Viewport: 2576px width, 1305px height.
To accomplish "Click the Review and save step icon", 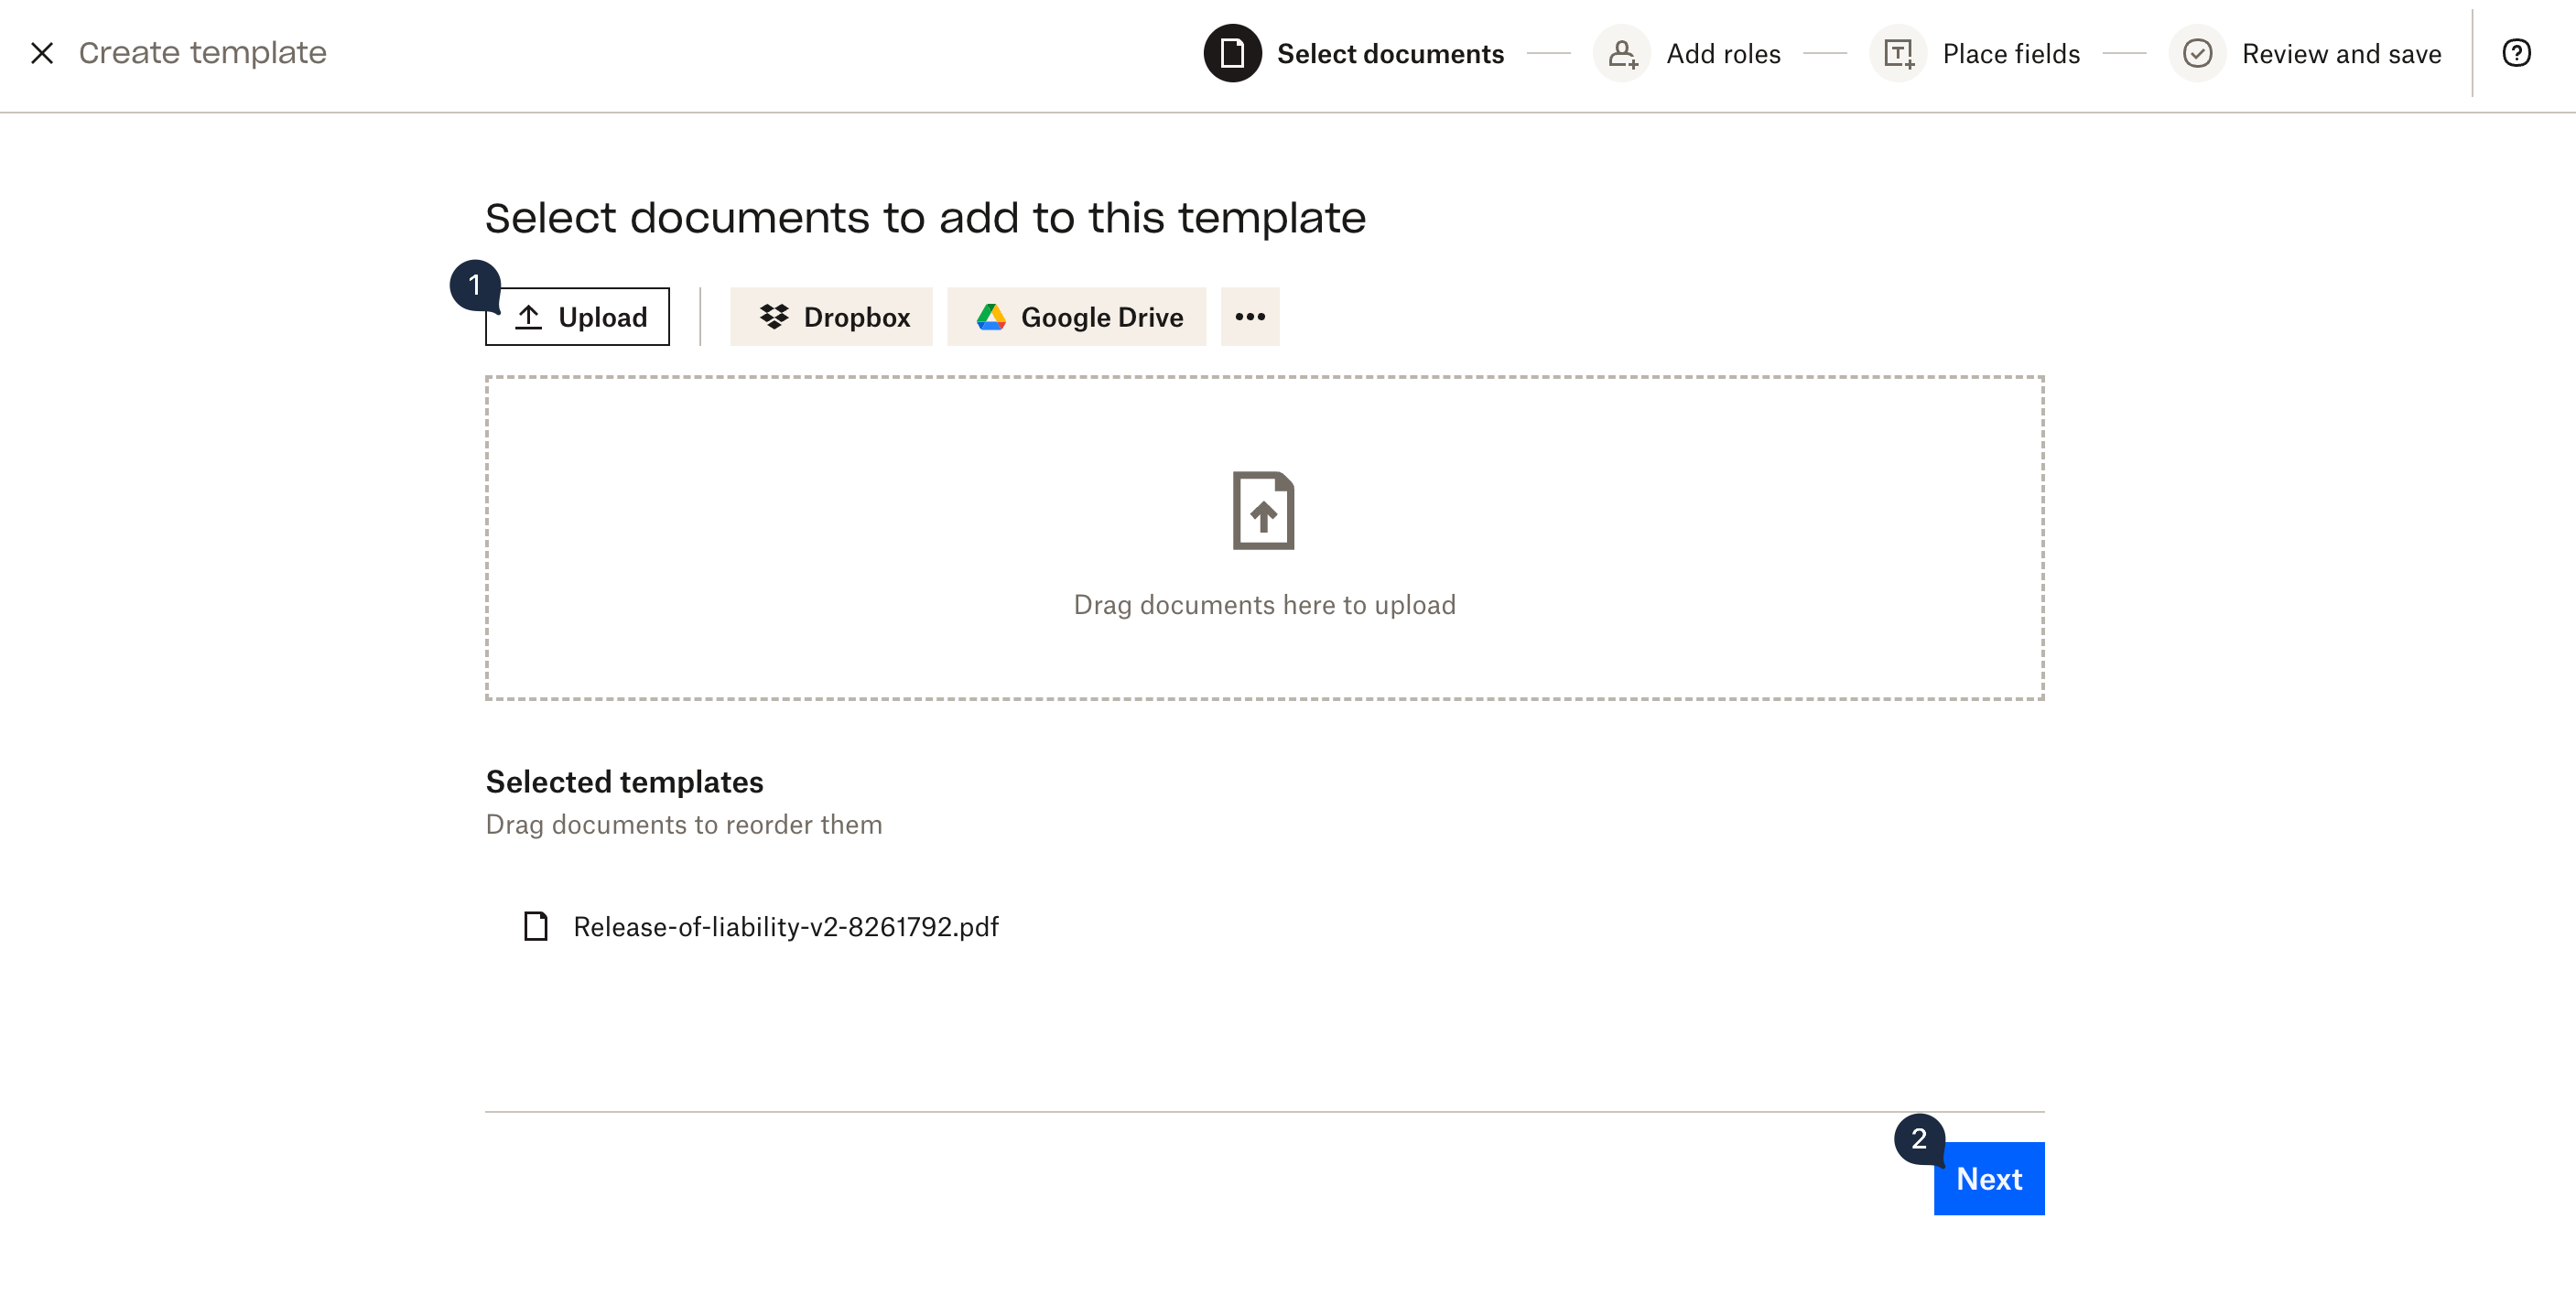I will [2200, 51].
